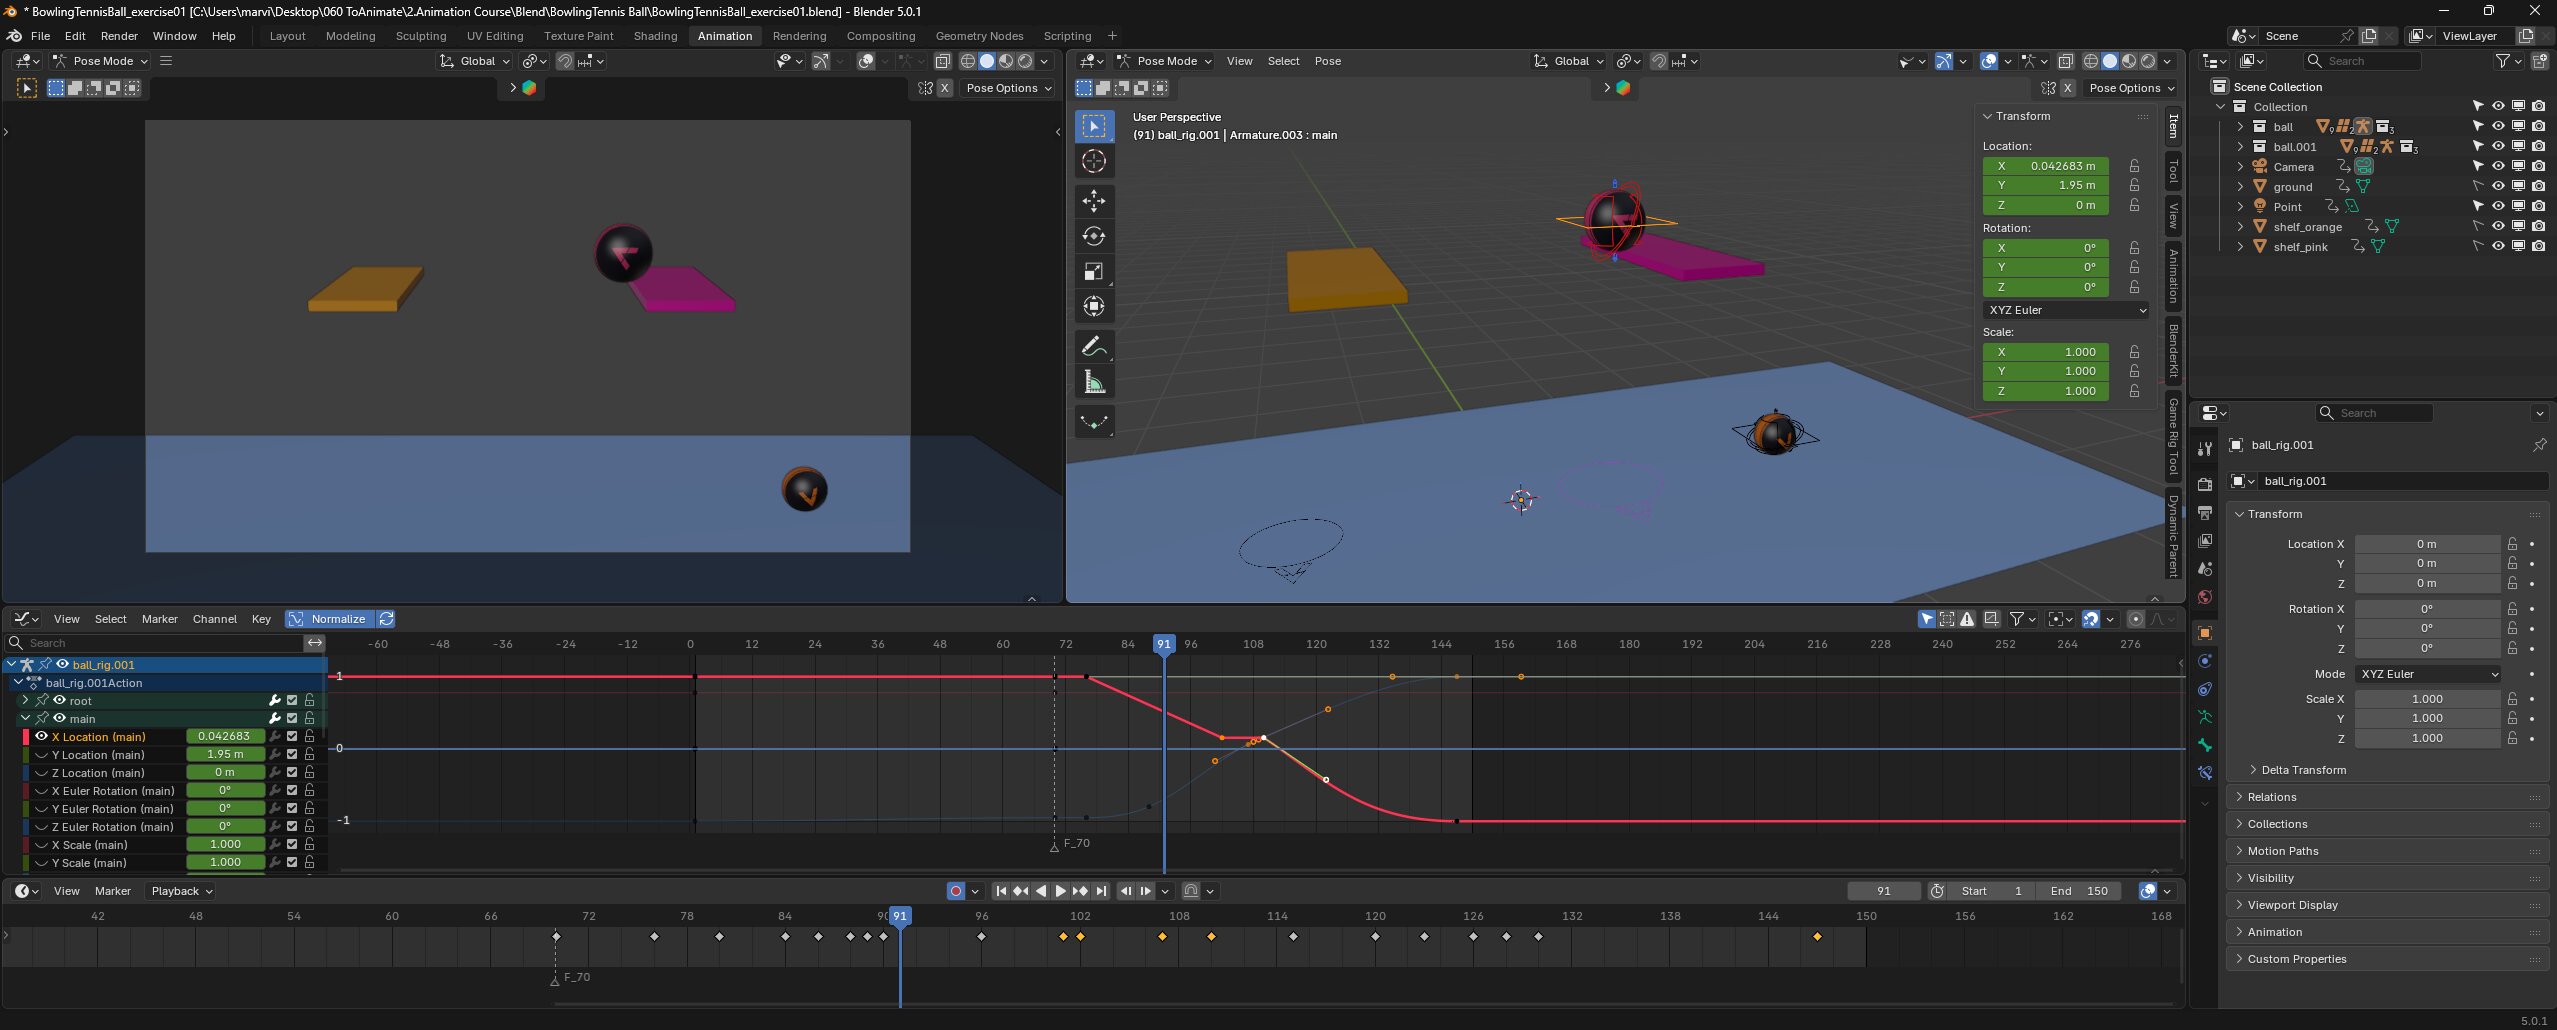Select the Move tool in viewport toolbar

[x=1094, y=201]
